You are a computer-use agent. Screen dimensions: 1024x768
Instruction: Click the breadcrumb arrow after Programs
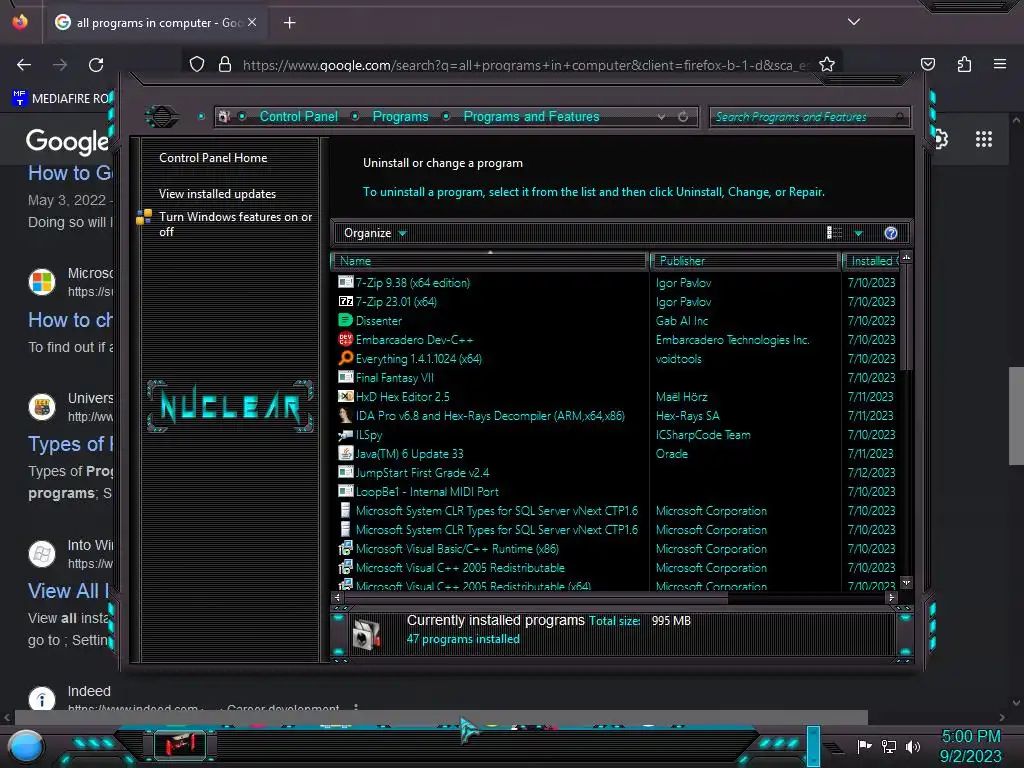[446, 116]
